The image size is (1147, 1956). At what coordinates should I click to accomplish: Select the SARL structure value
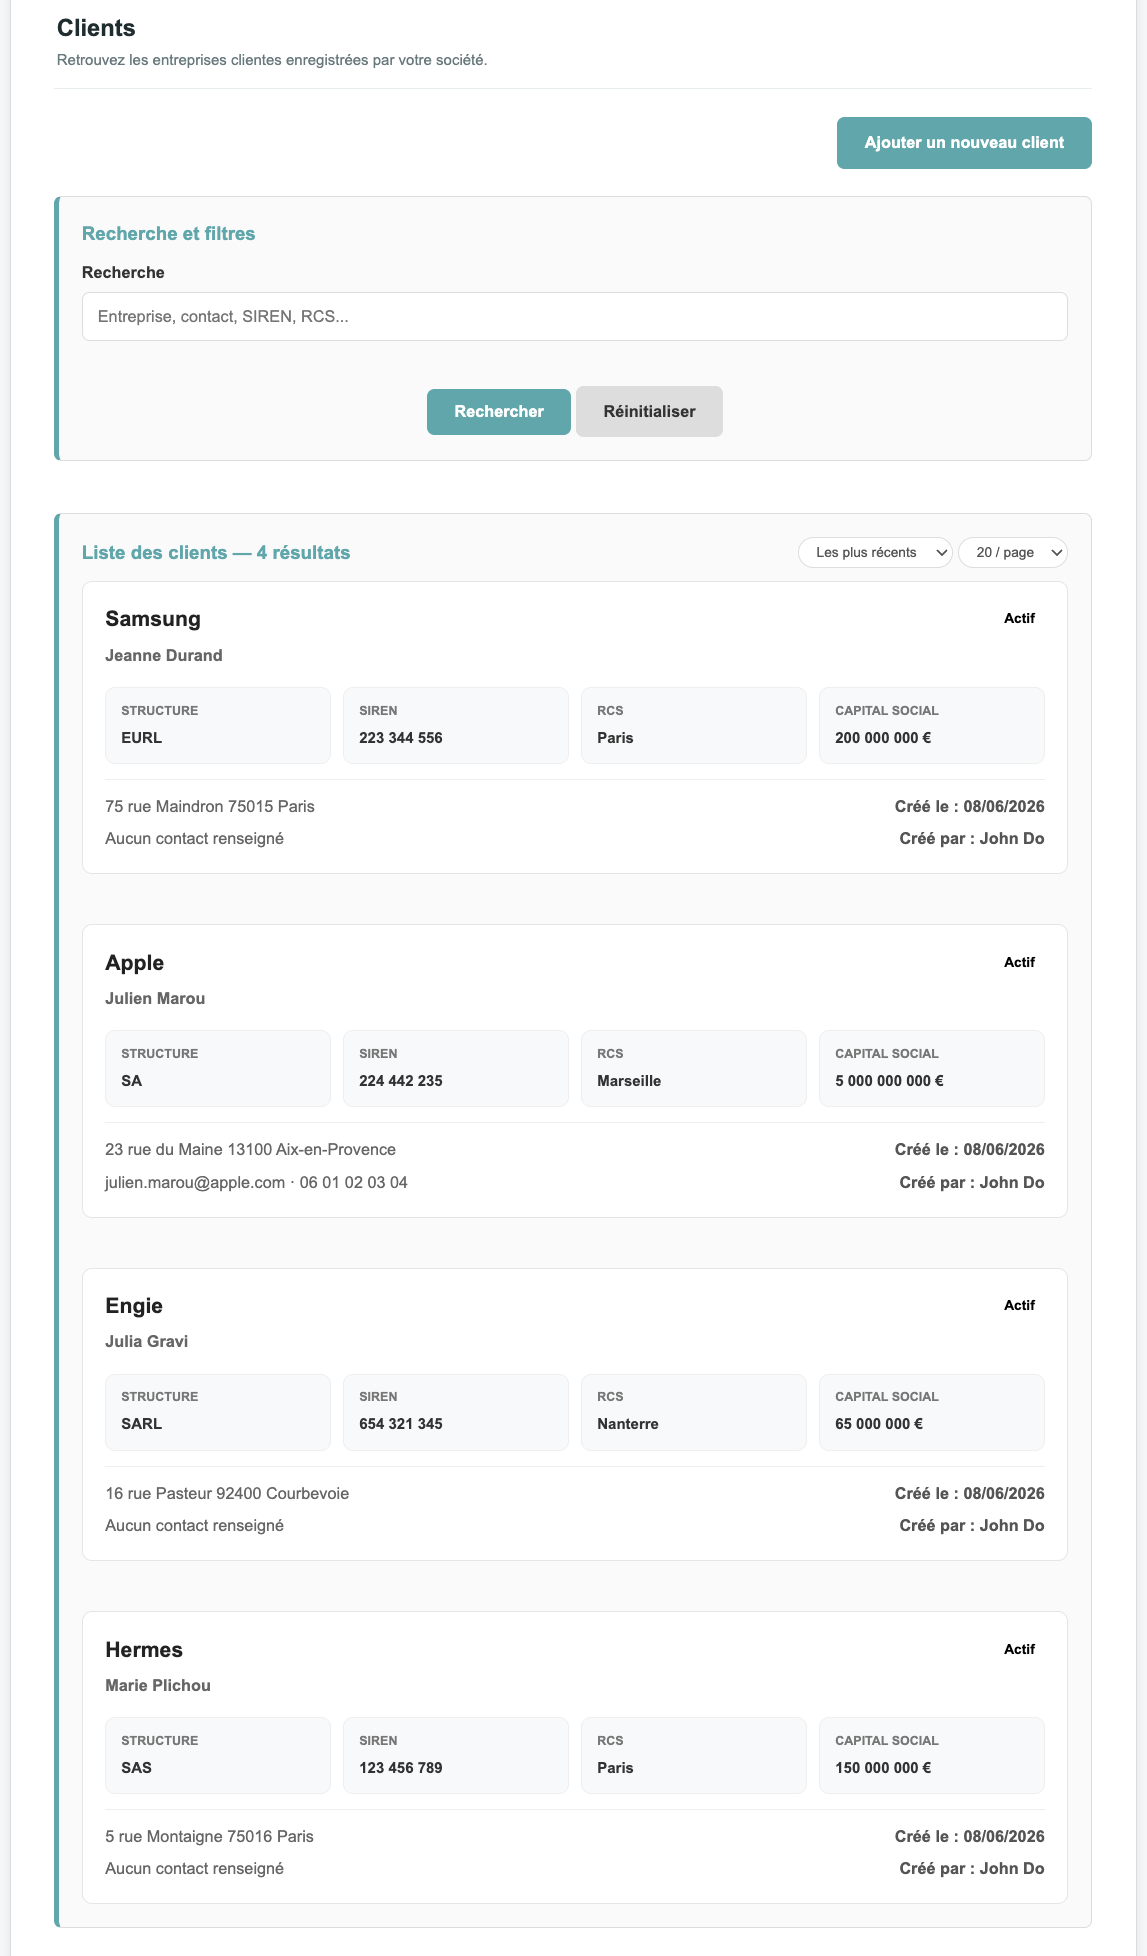[x=142, y=1424]
